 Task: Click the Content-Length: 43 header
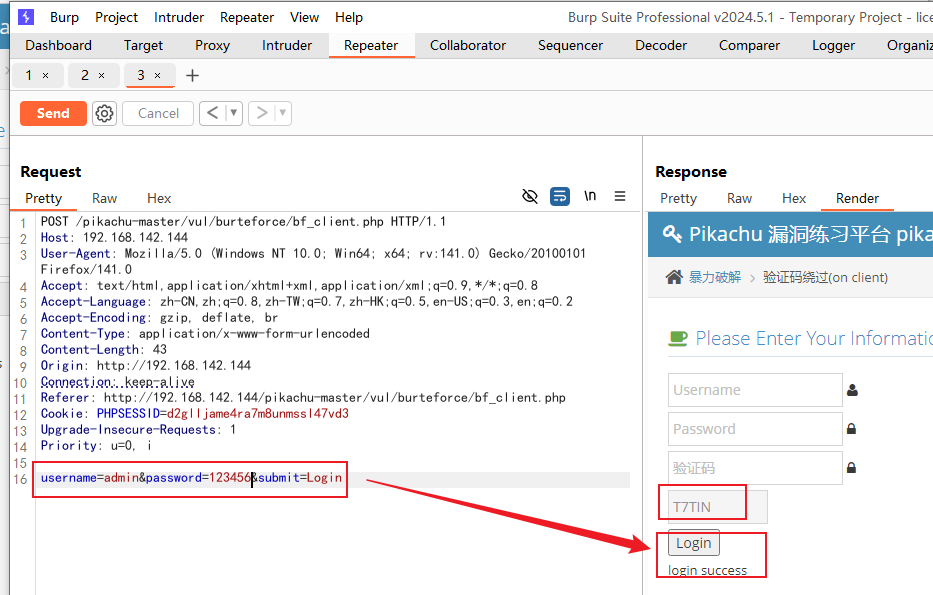coord(104,349)
